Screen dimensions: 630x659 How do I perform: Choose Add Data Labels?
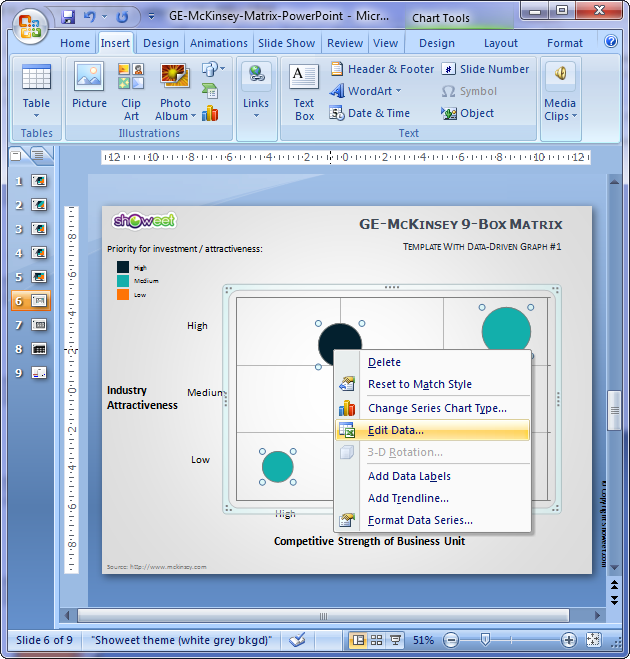432,476
